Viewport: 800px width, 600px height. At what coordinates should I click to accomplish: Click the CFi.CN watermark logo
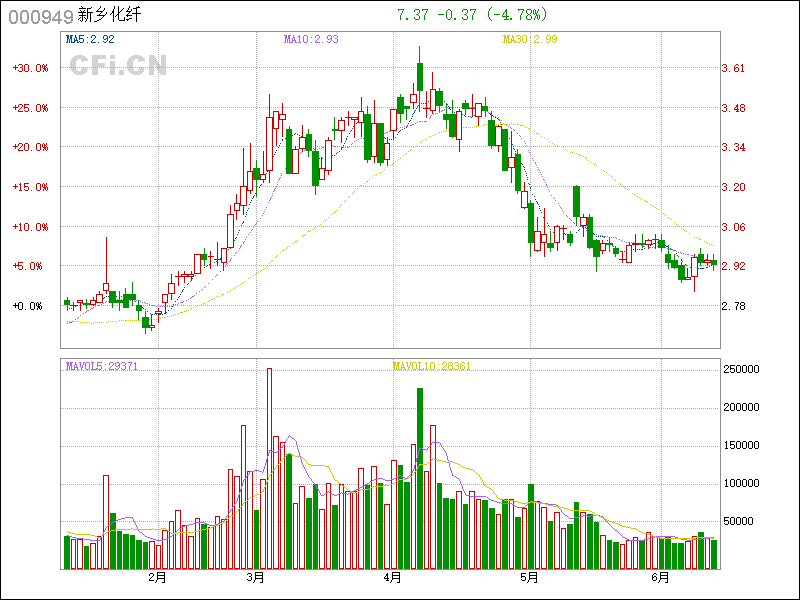click(x=117, y=65)
